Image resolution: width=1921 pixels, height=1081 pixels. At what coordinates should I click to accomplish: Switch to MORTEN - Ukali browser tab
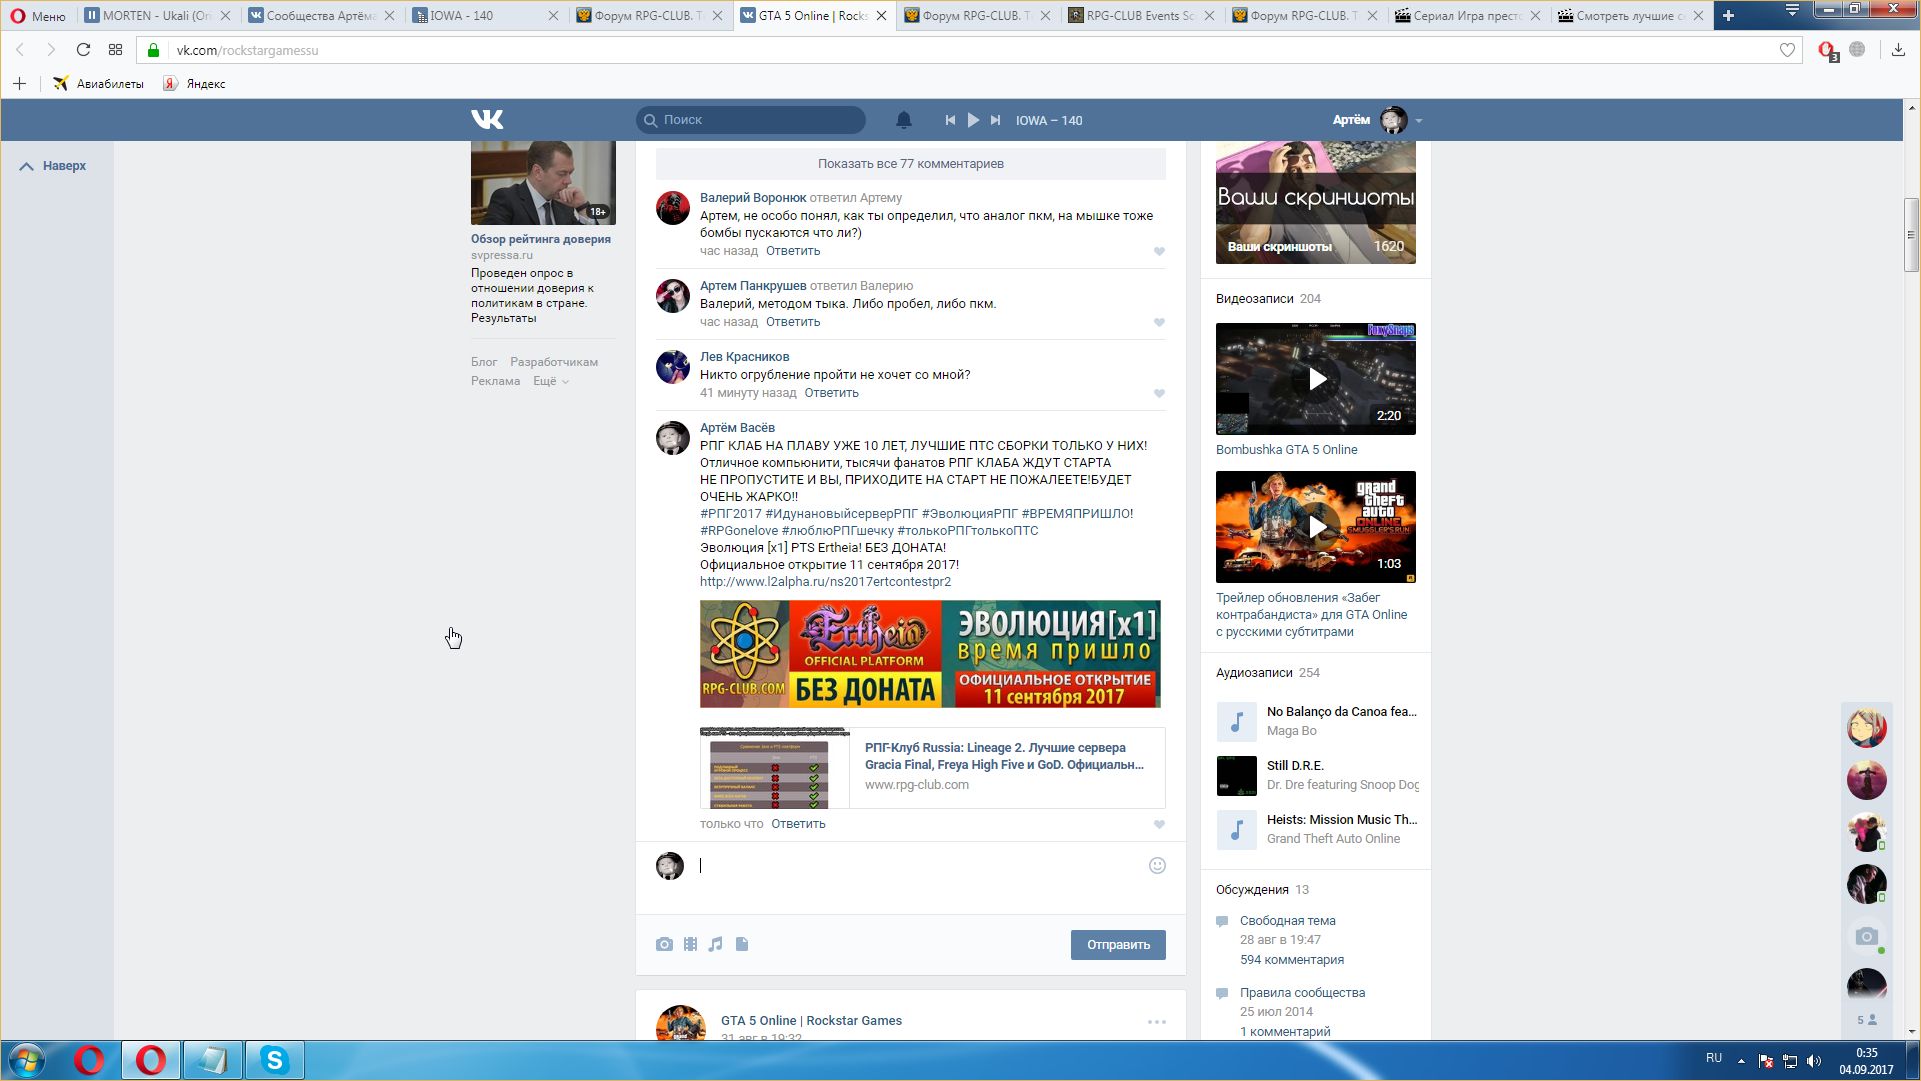click(x=157, y=15)
